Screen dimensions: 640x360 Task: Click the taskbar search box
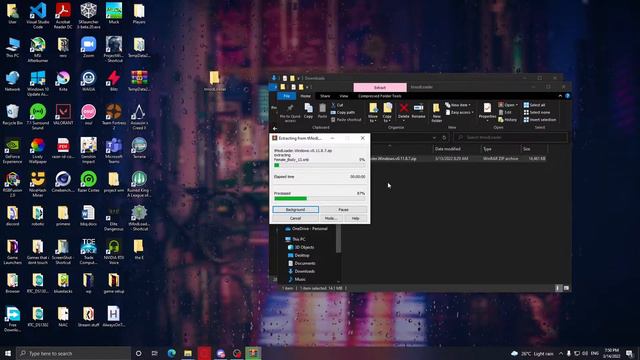coord(73,353)
